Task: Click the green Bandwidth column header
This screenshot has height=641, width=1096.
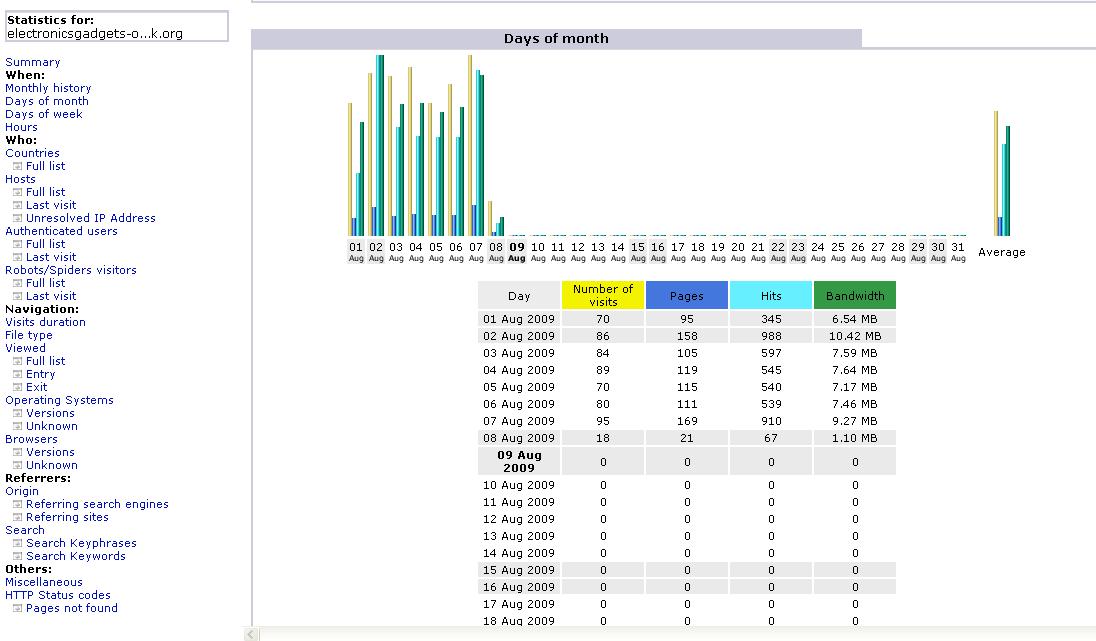Action: click(x=854, y=295)
